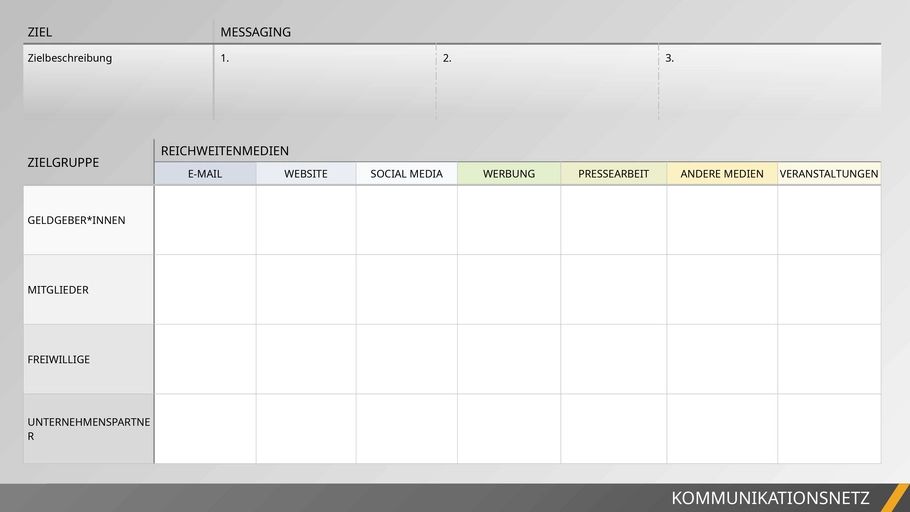
Task: Click the FREIWILLIGE WEBSITE cell
Action: 306,359
